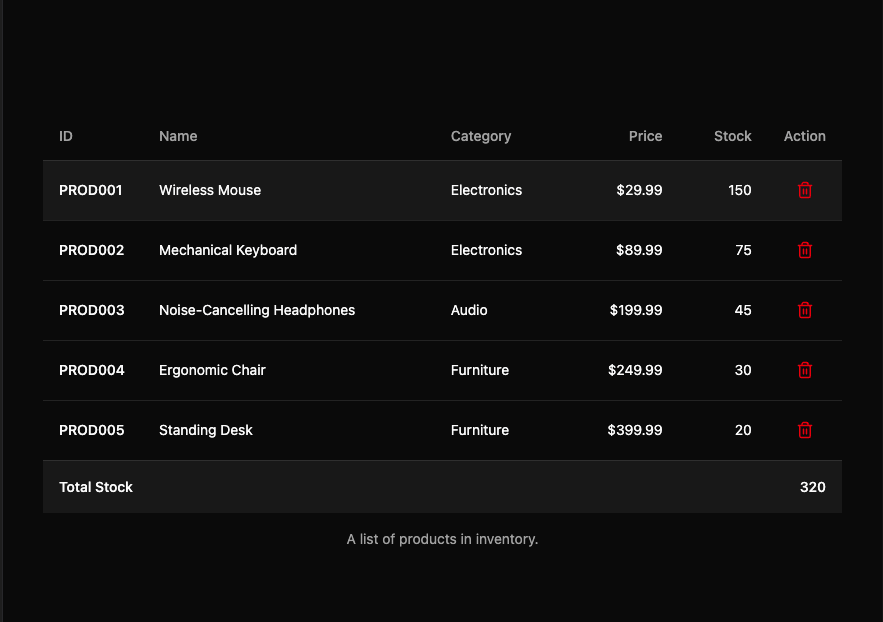Delete the Wireless Mouse product row

tap(805, 190)
